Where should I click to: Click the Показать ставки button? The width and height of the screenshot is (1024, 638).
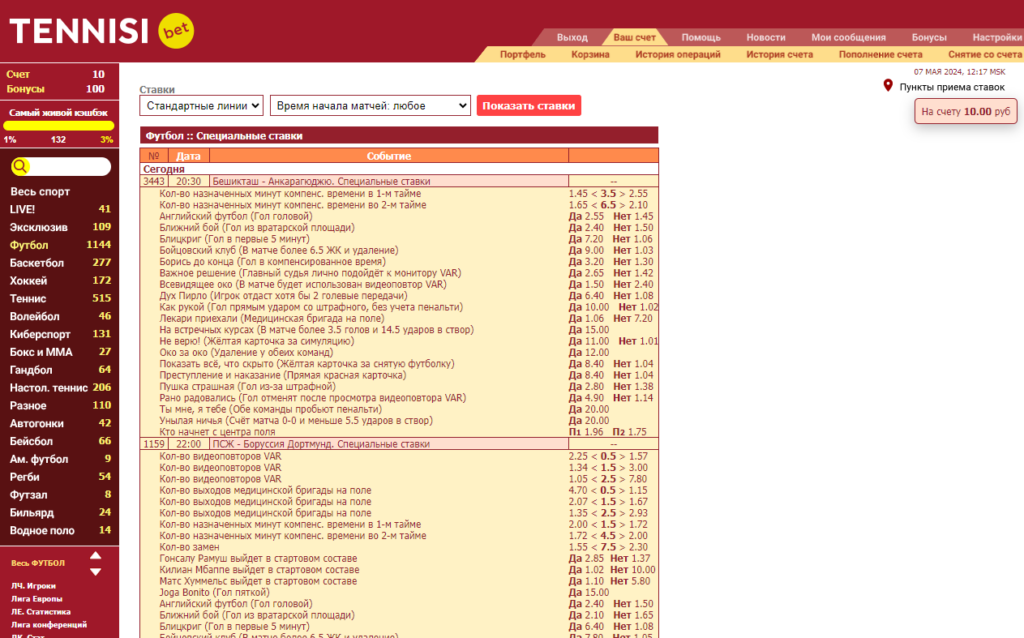pyautogui.click(x=528, y=106)
